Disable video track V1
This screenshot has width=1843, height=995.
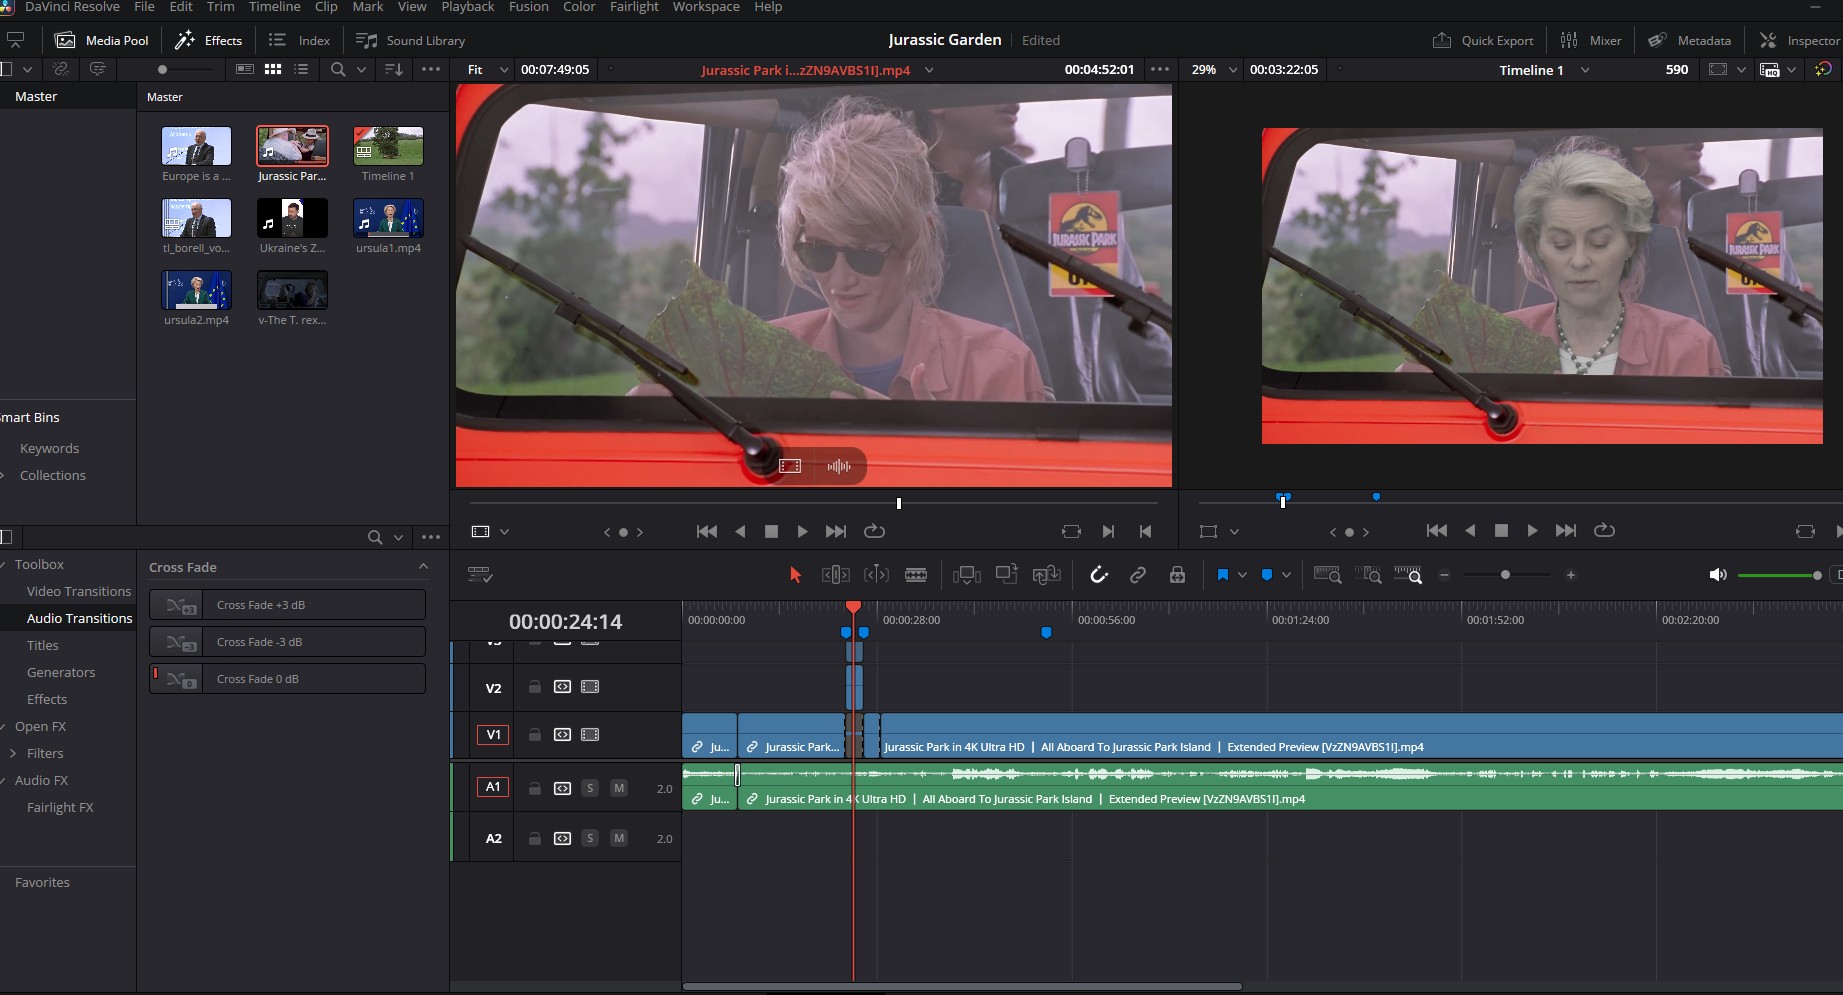590,735
